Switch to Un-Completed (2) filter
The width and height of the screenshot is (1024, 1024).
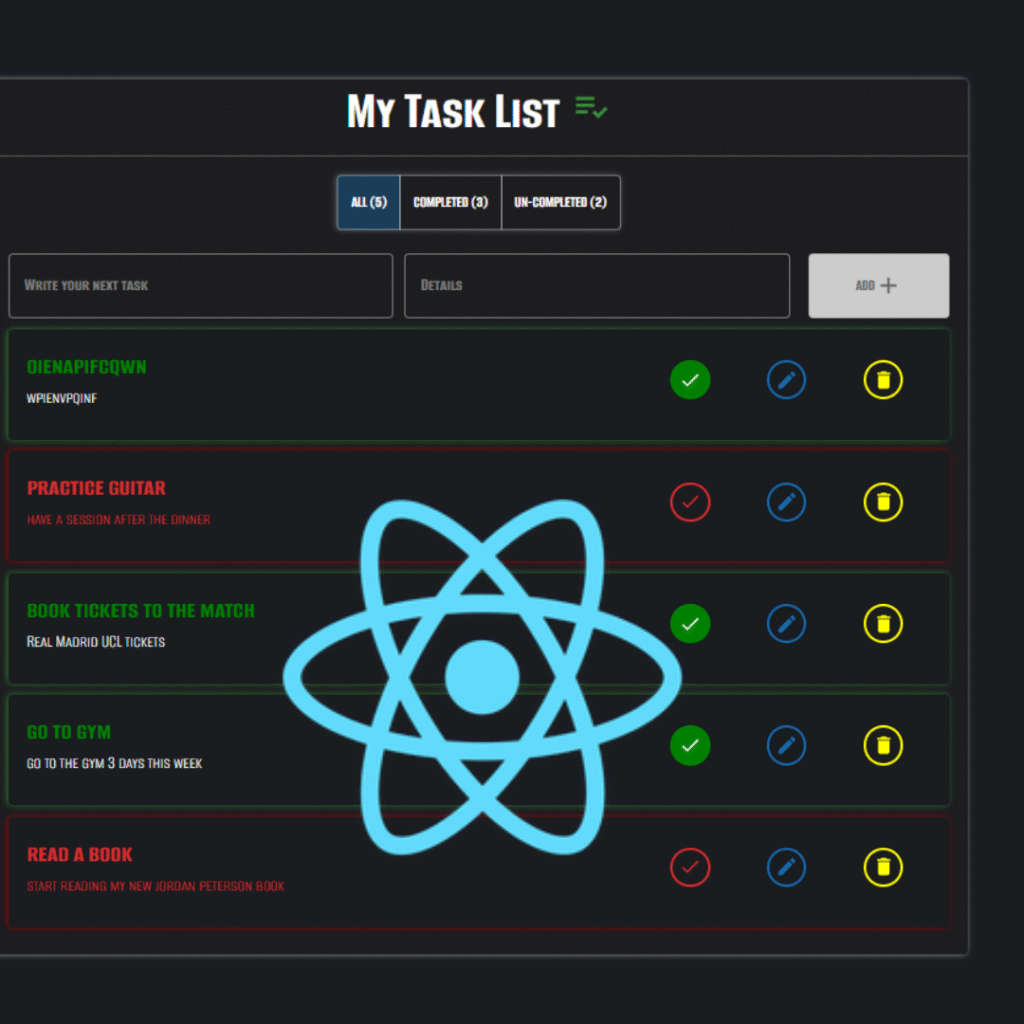[561, 202]
